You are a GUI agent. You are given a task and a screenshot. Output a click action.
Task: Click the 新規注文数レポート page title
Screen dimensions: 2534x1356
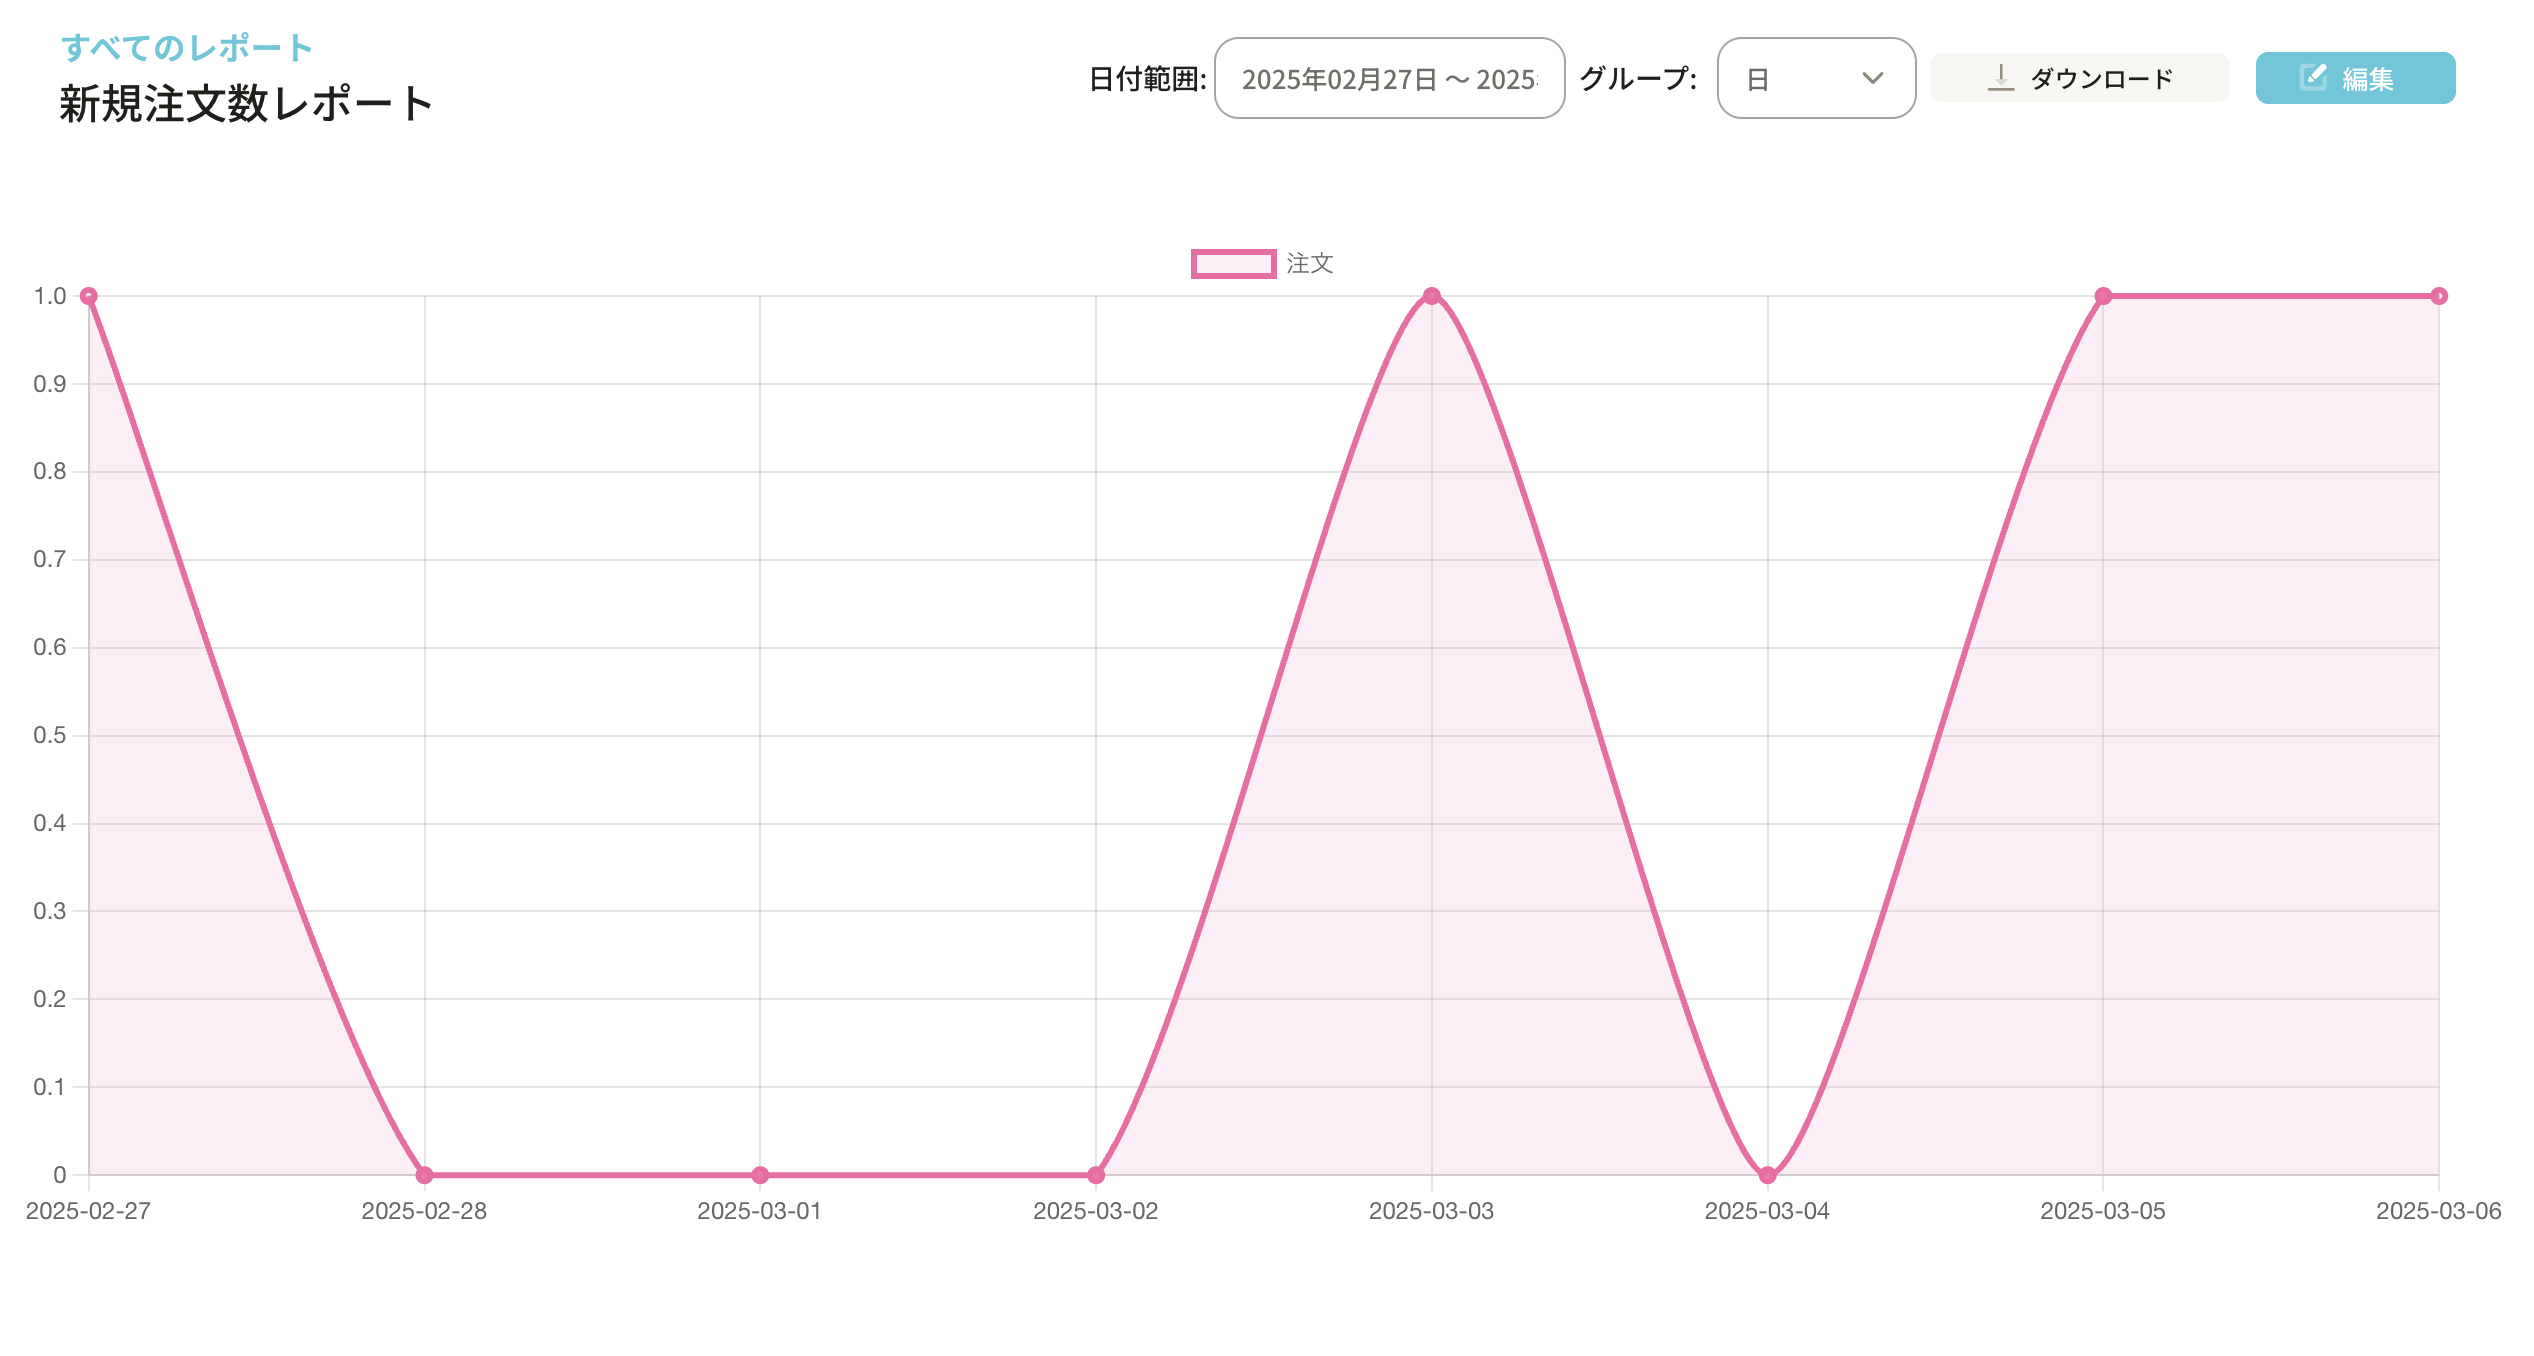pyautogui.click(x=246, y=104)
